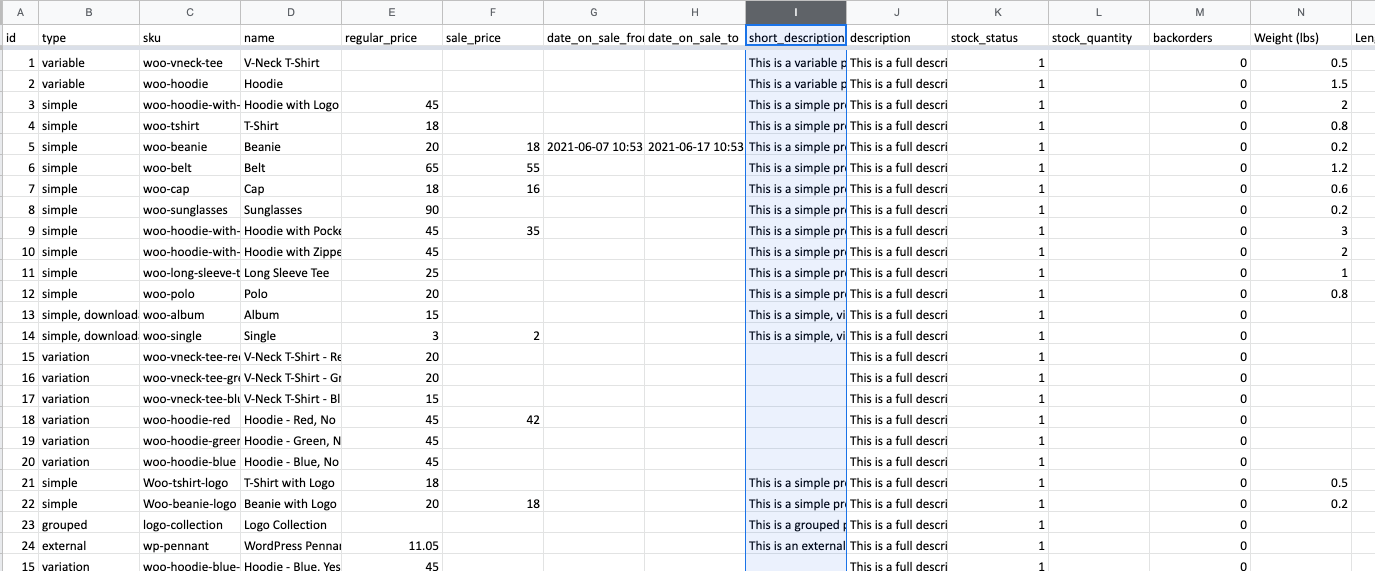Select the grouped type cell
The image size is (1375, 571).
point(88,525)
